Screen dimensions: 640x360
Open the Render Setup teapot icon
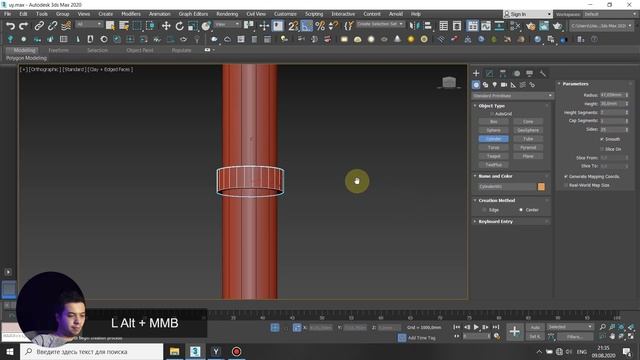click(x=531, y=26)
